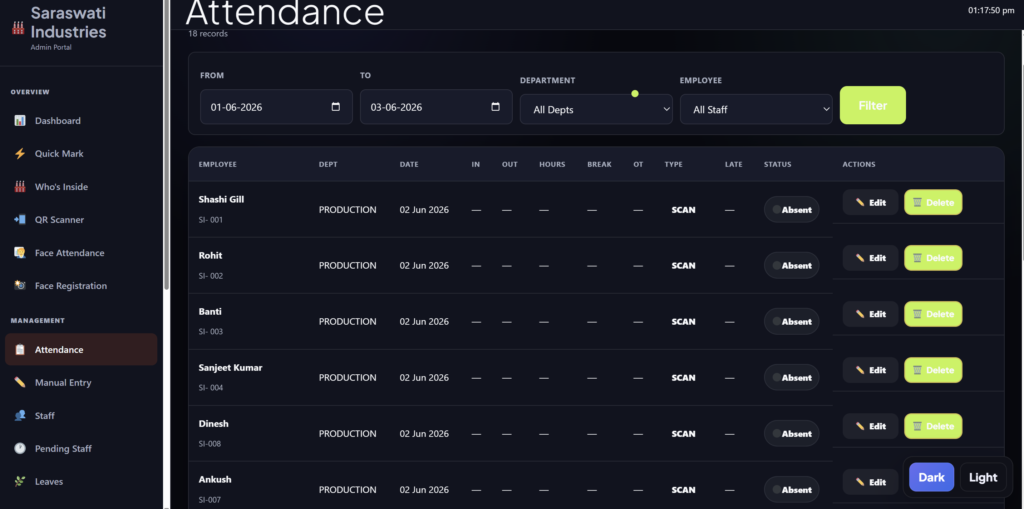Click pencil icon in Shashi Gill's Edit button
The width and height of the screenshot is (1024, 509).
coord(860,203)
